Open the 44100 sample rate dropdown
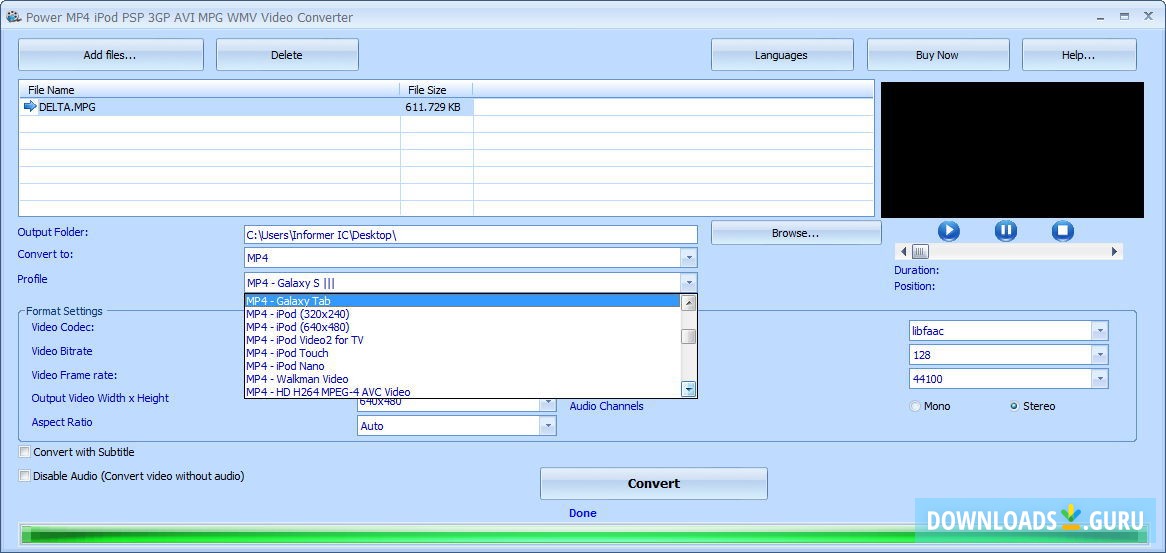Image resolution: width=1166 pixels, height=553 pixels. pyautogui.click(x=1099, y=379)
